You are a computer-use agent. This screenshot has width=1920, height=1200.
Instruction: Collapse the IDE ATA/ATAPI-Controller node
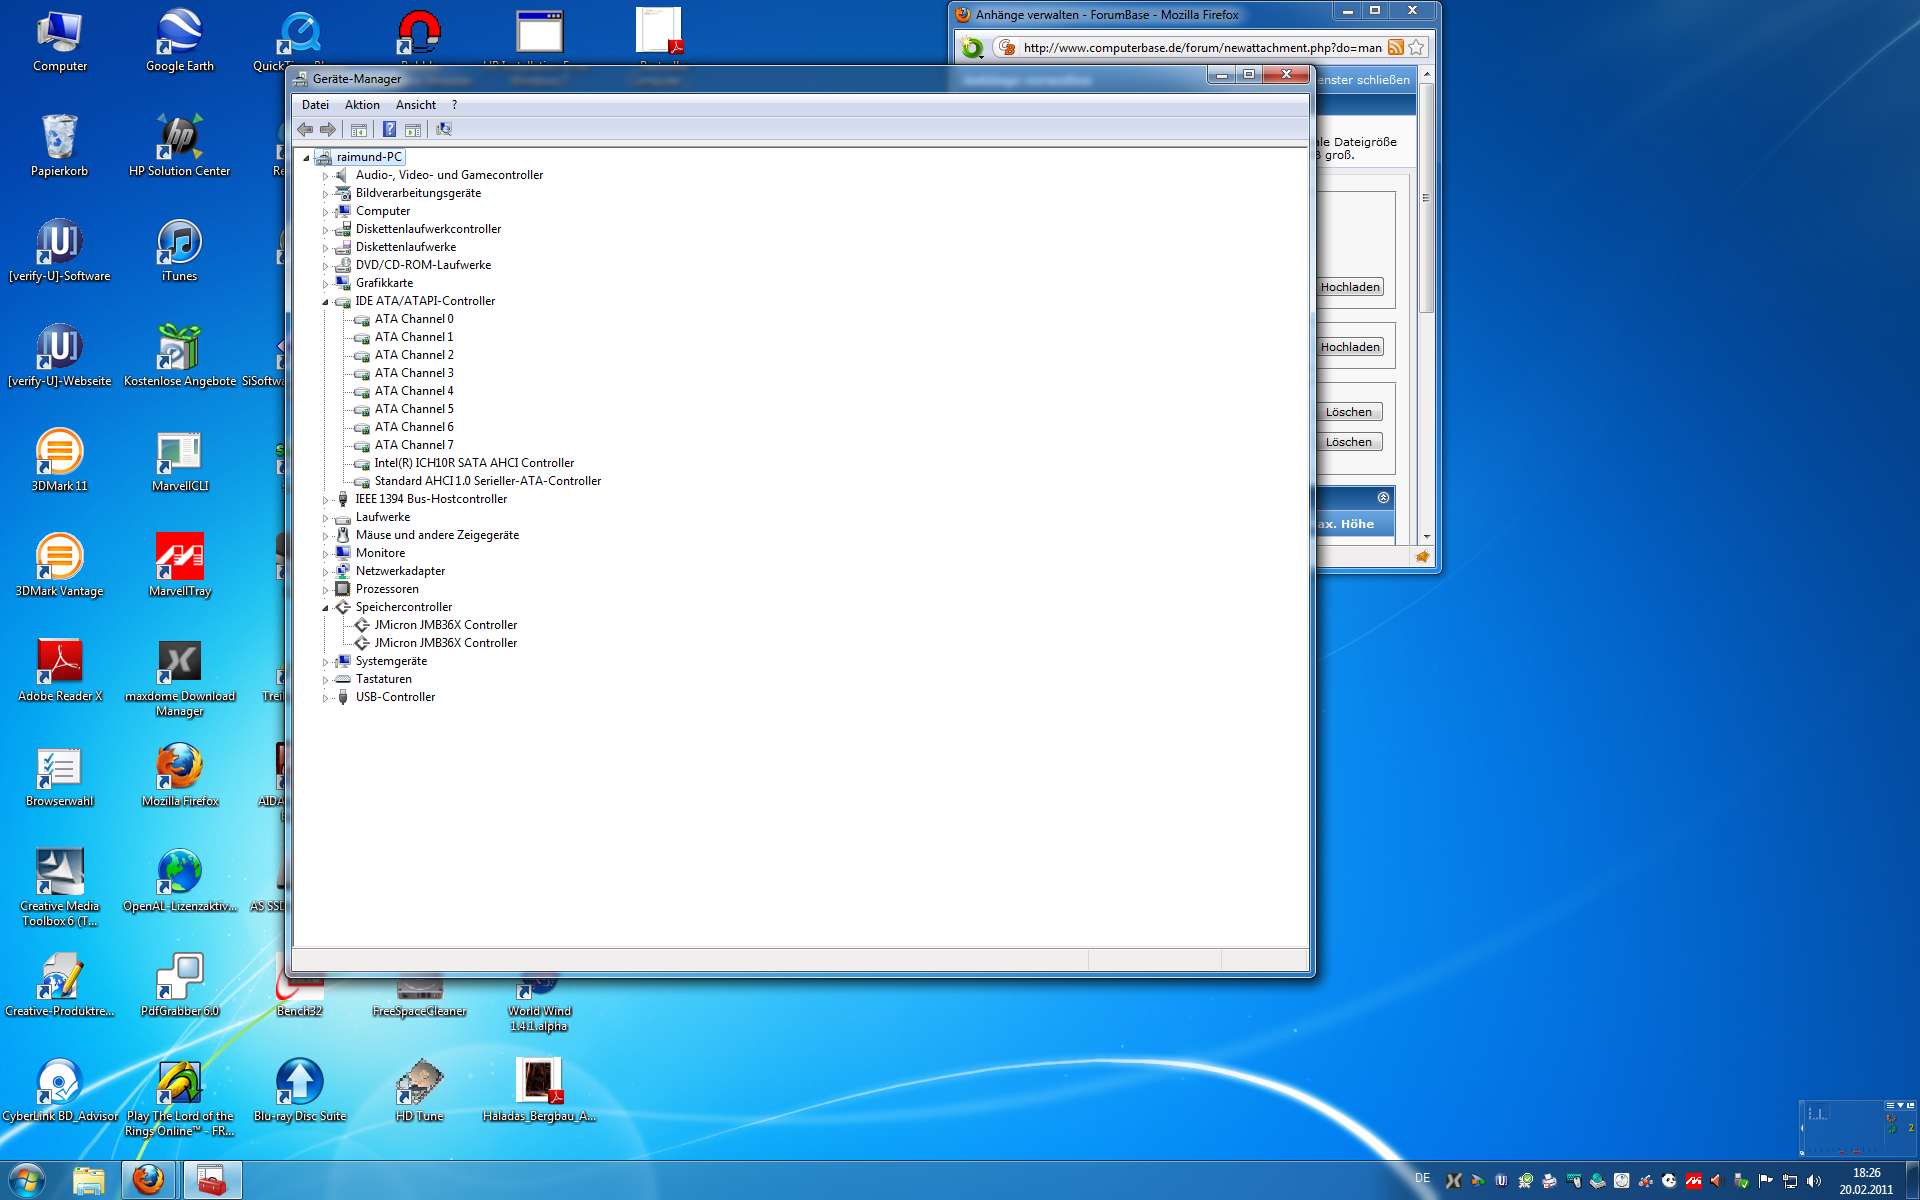pos(325,301)
